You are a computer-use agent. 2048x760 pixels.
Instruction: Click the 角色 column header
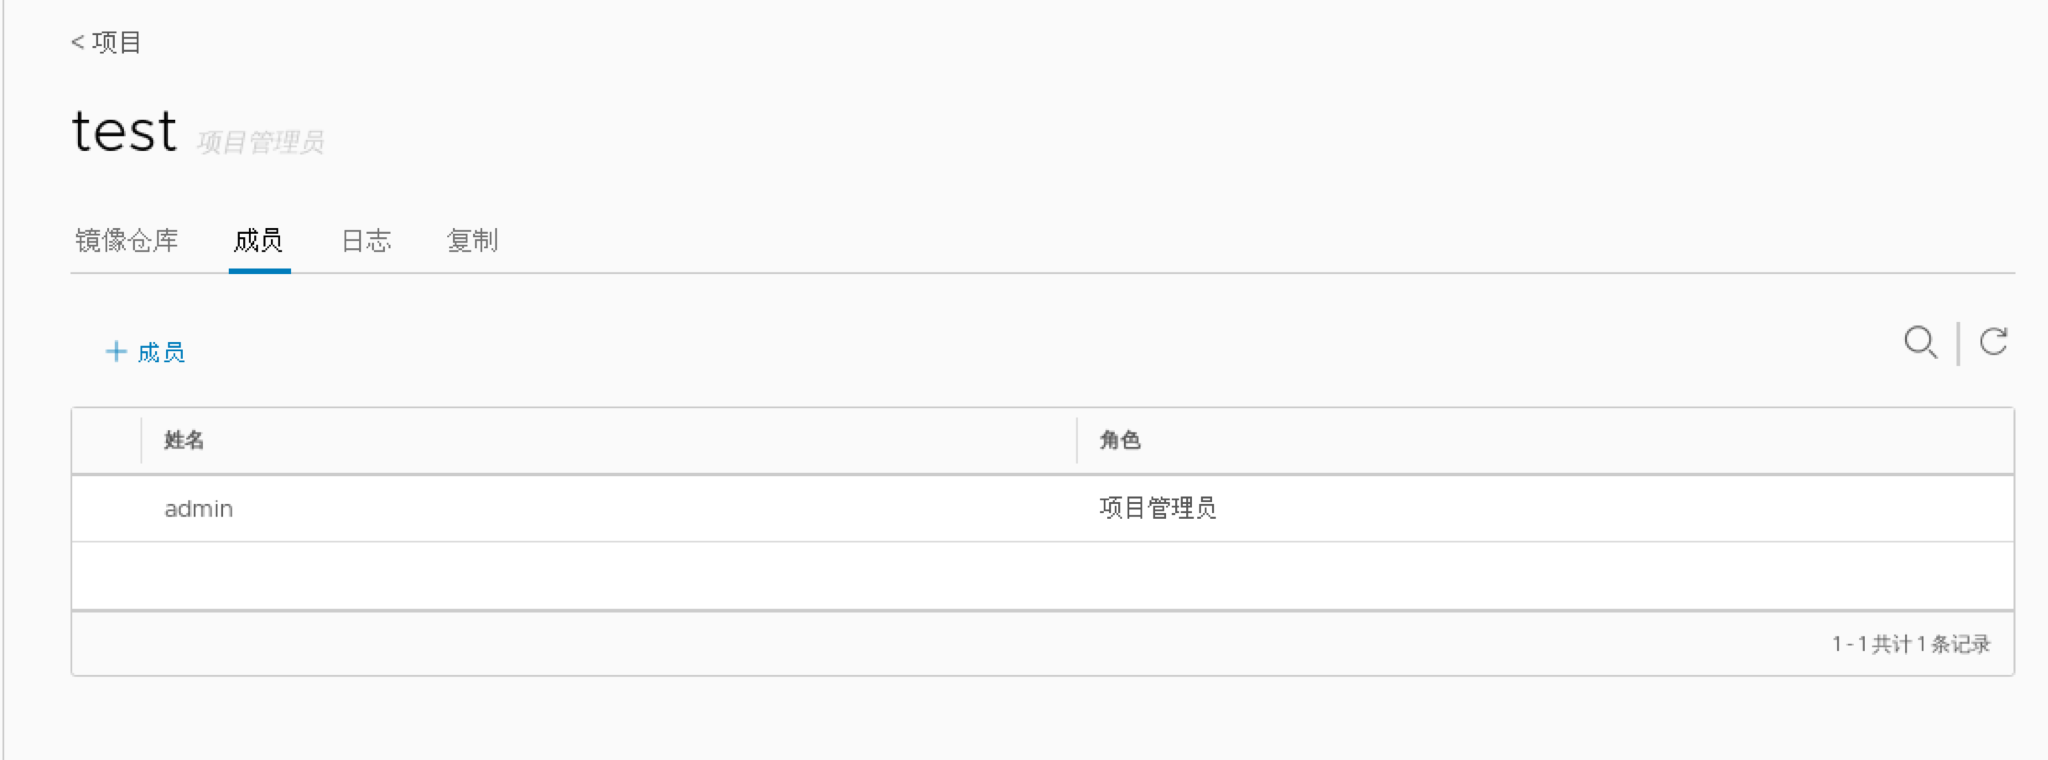[1120, 440]
